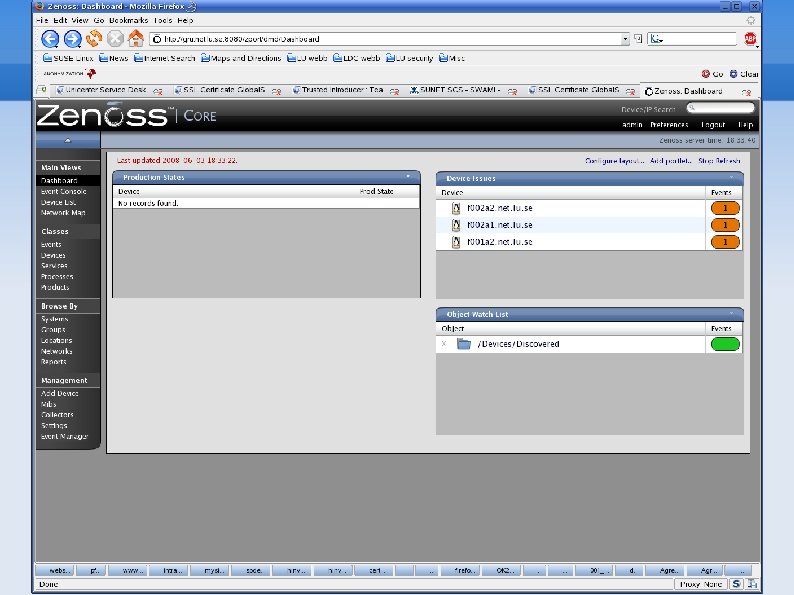Open the Device Issues portlet settings arrow
794x595 pixels.
point(731,177)
